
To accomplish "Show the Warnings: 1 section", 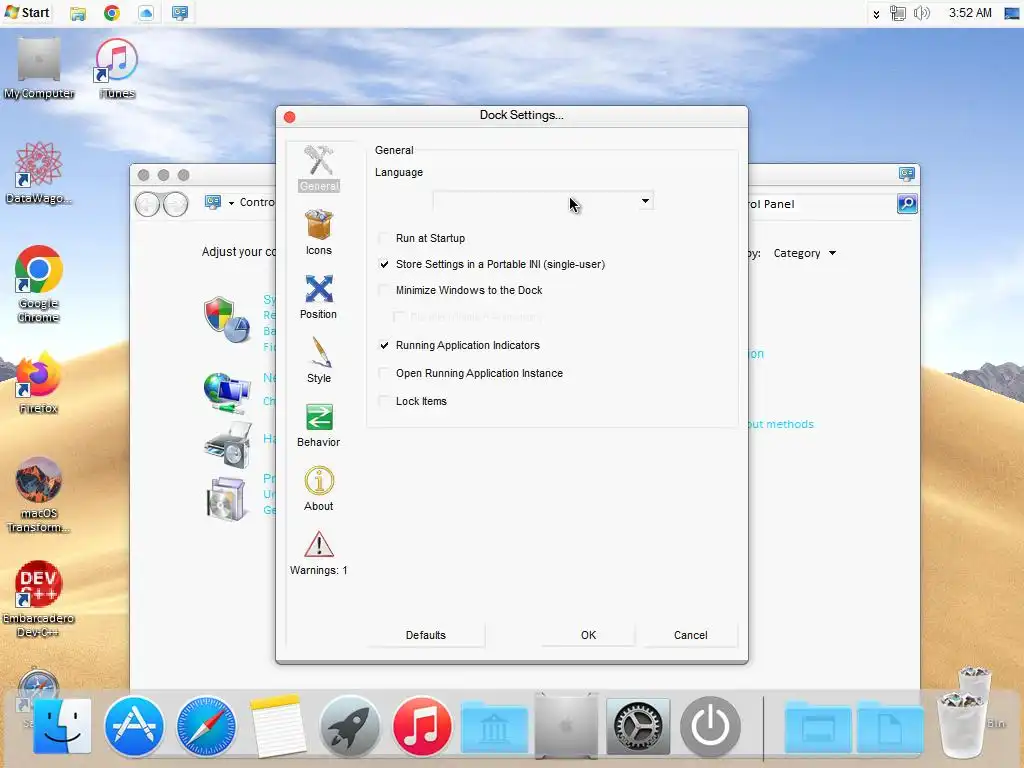I will [319, 553].
